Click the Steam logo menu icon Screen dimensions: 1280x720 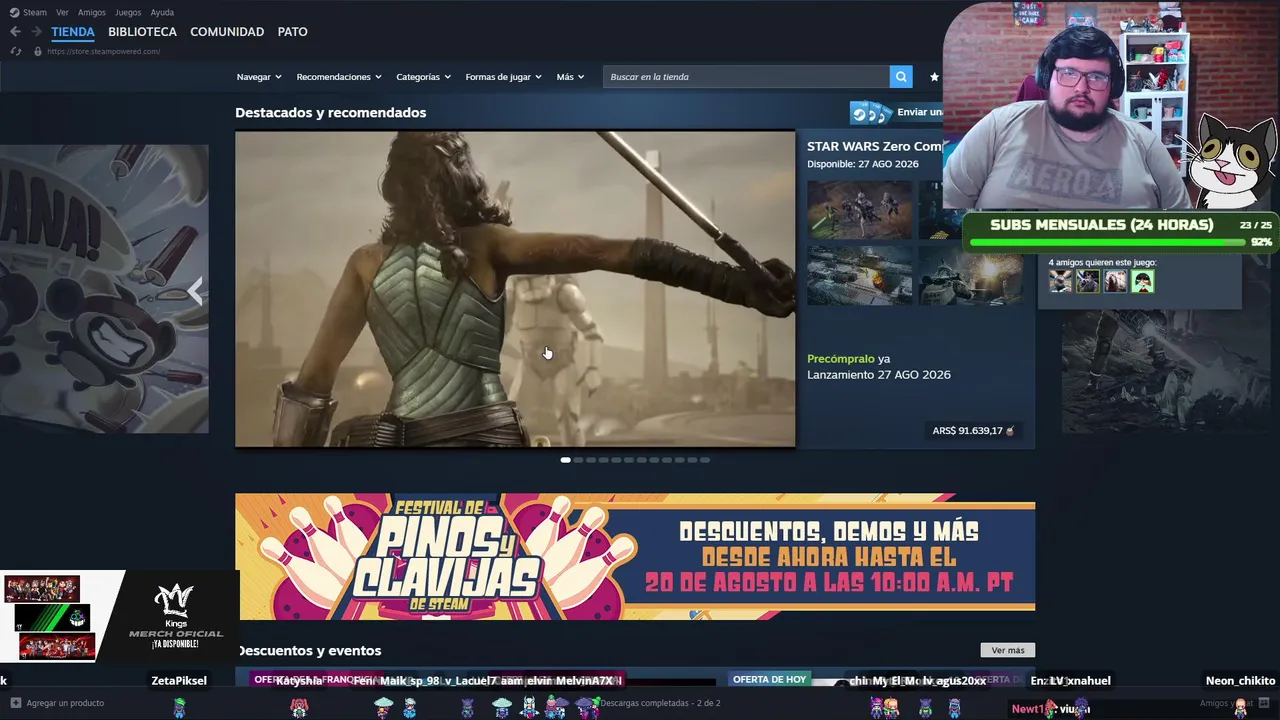[14, 12]
